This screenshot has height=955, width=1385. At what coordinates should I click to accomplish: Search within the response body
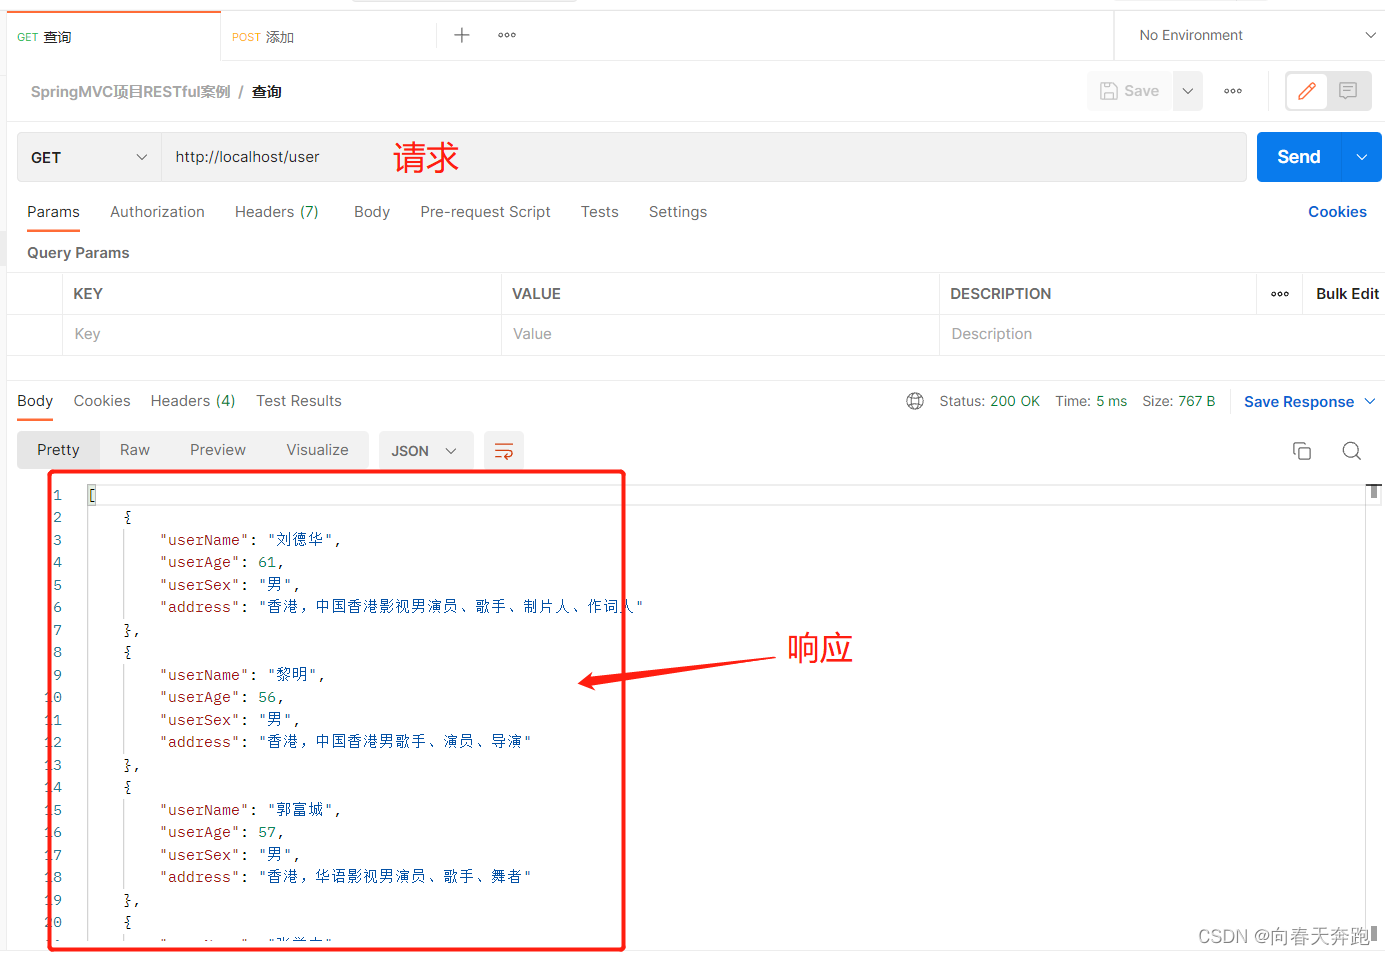(x=1352, y=451)
